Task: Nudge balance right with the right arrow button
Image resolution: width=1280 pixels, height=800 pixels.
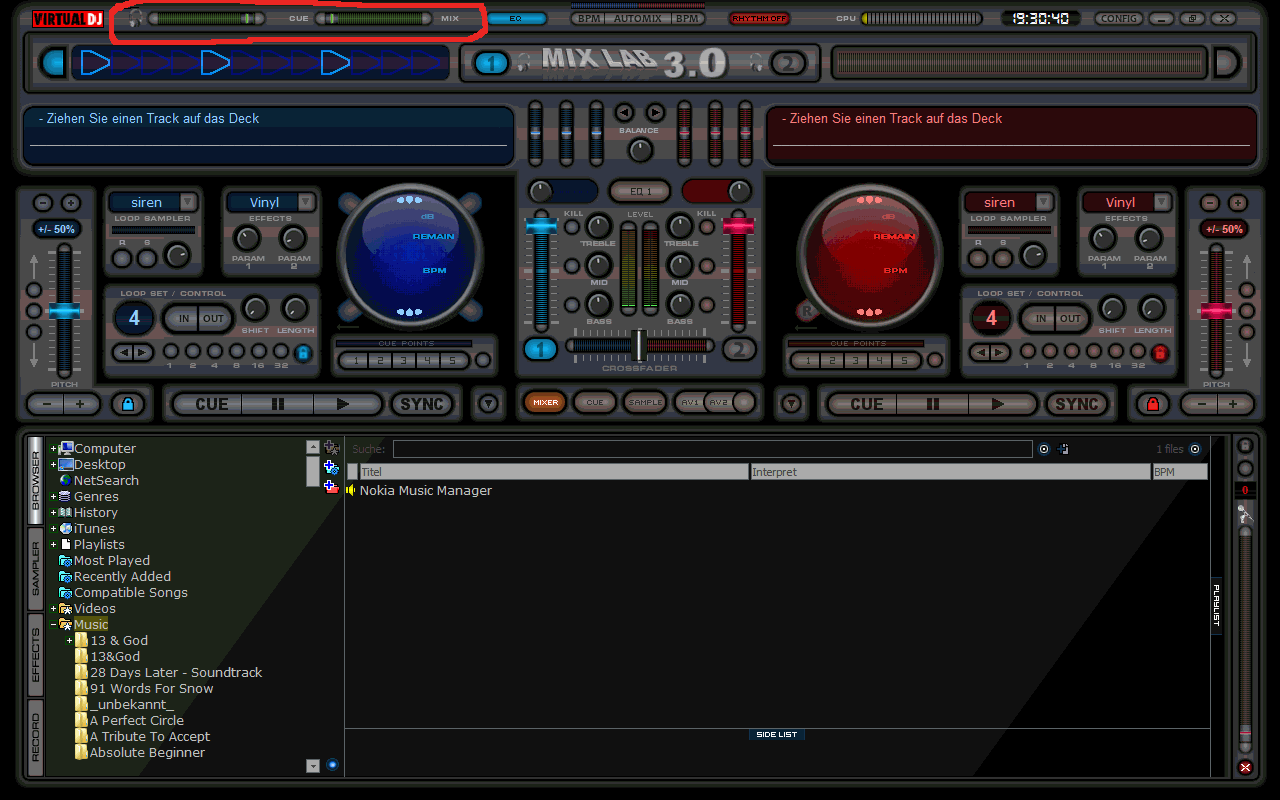Action: tap(655, 112)
